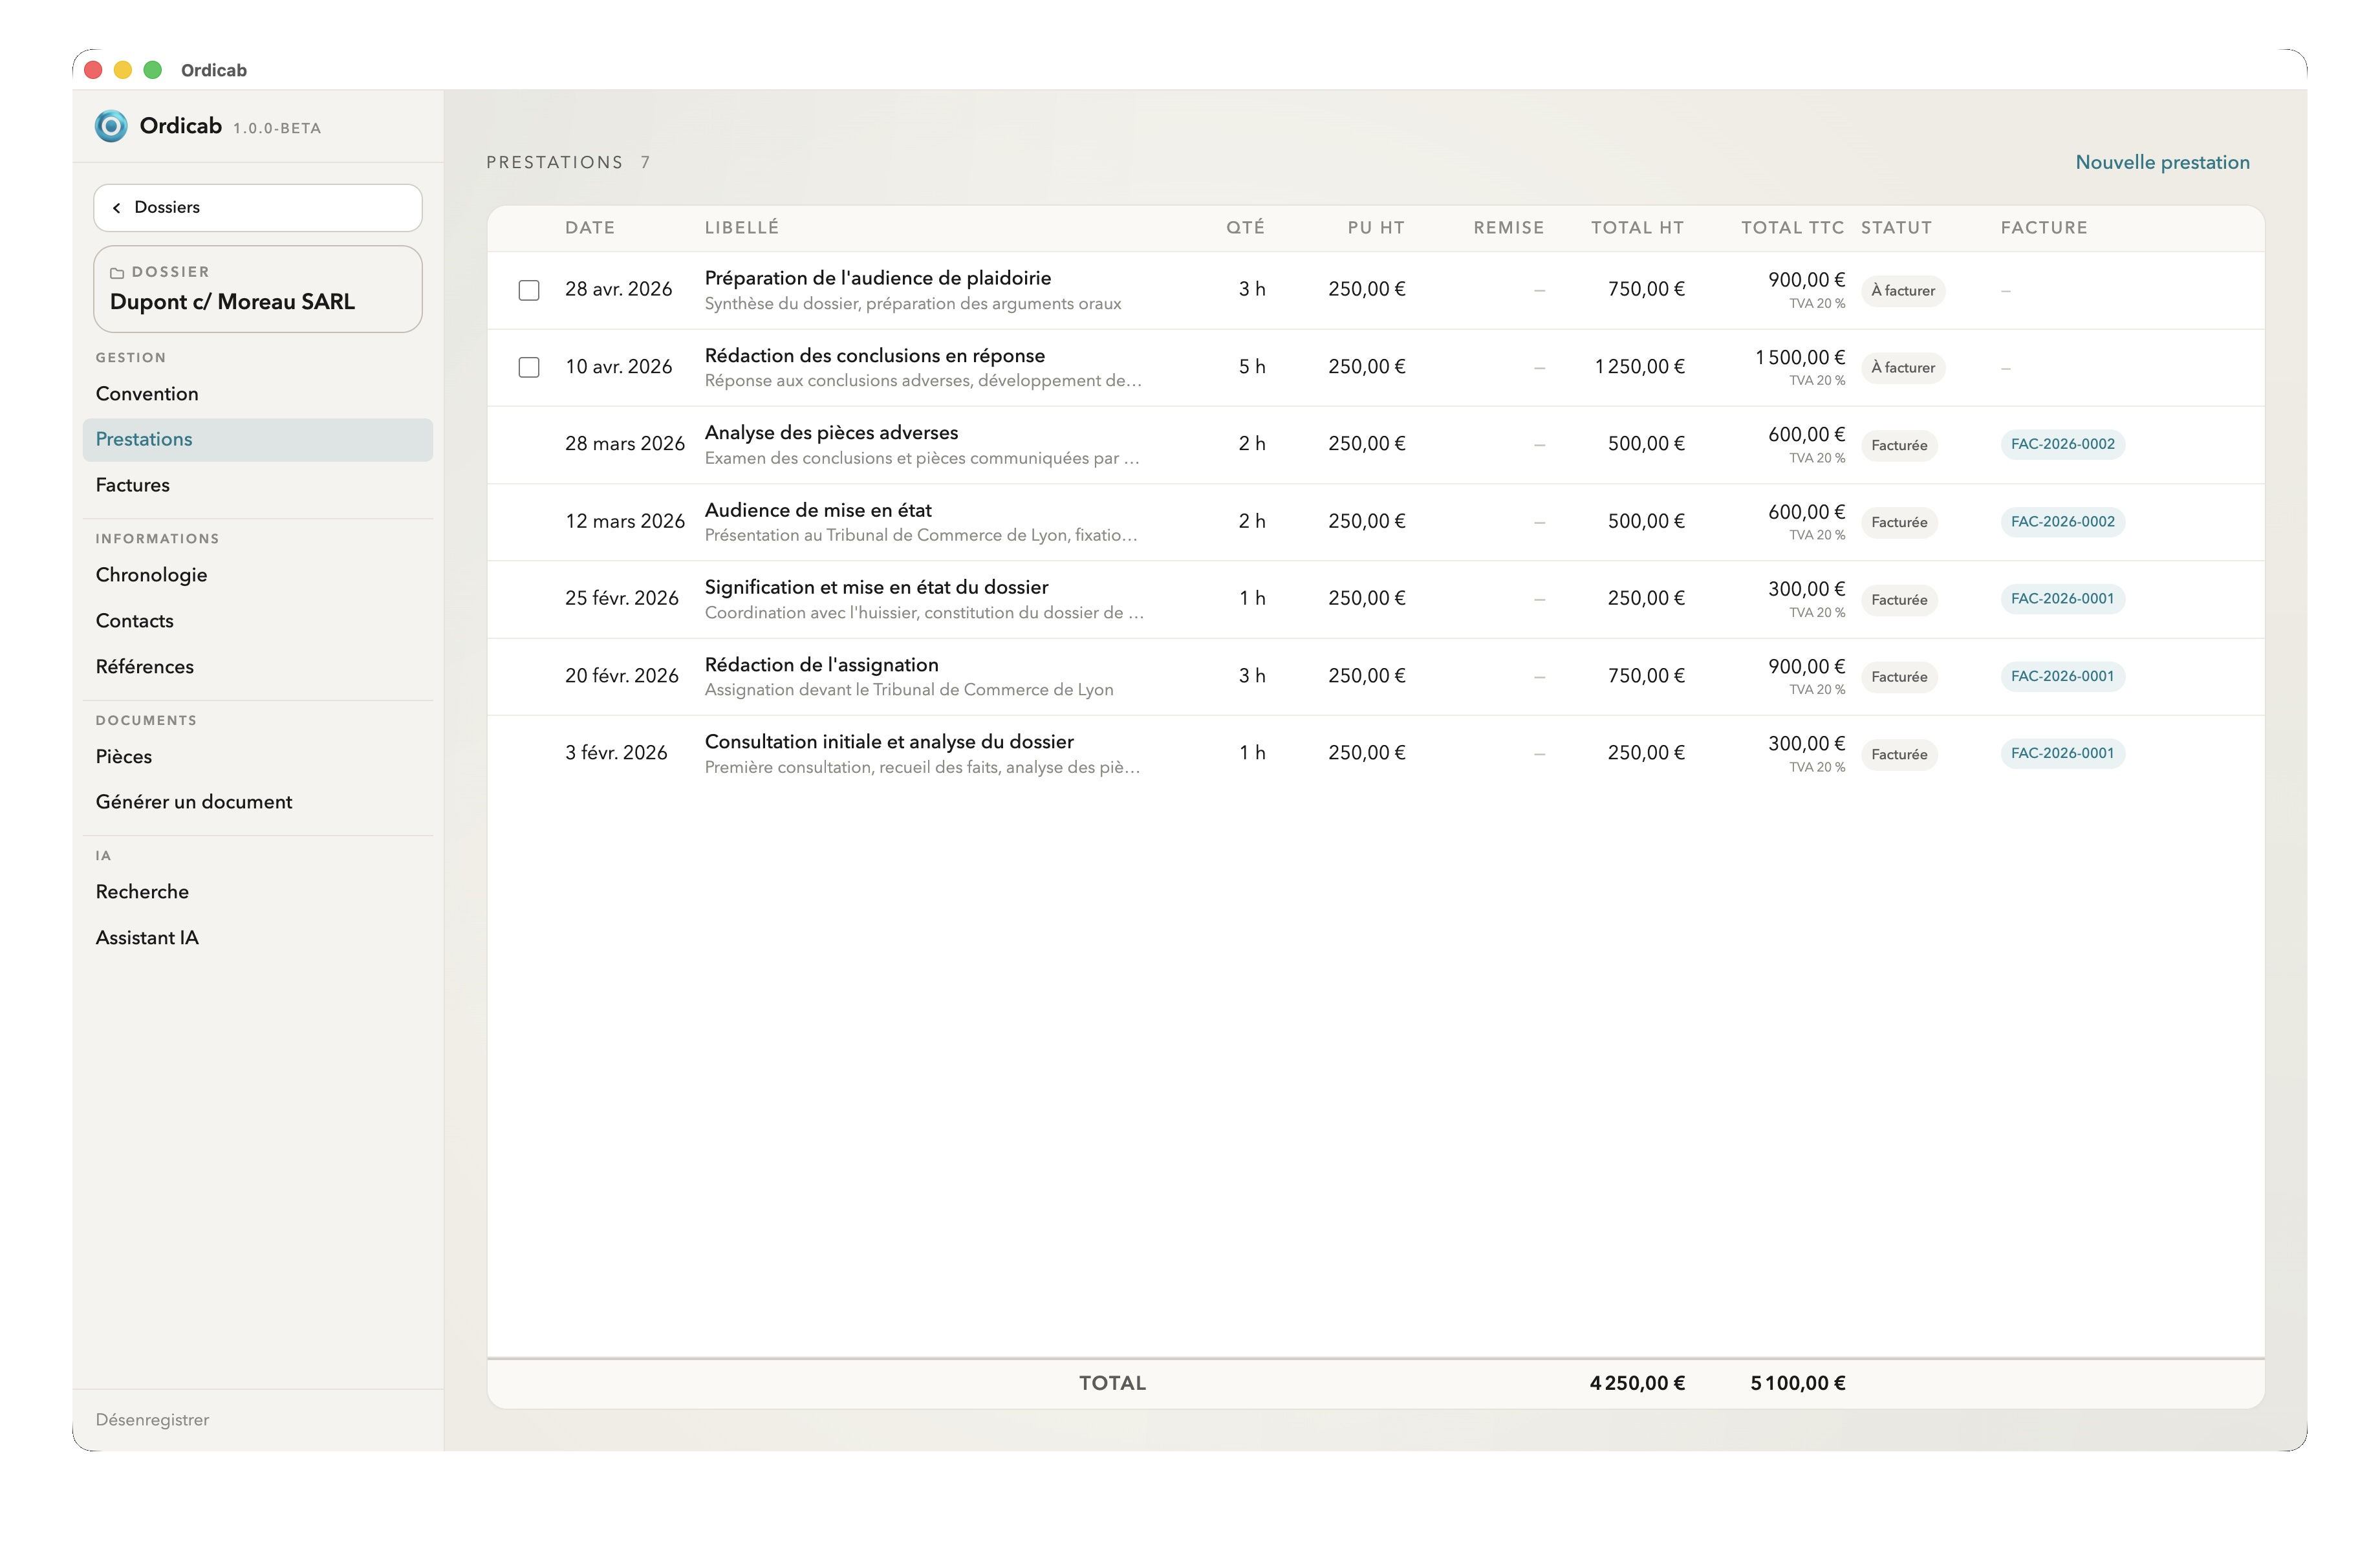
Task: Click the back chevron beside Dossiers
Action: (117, 208)
